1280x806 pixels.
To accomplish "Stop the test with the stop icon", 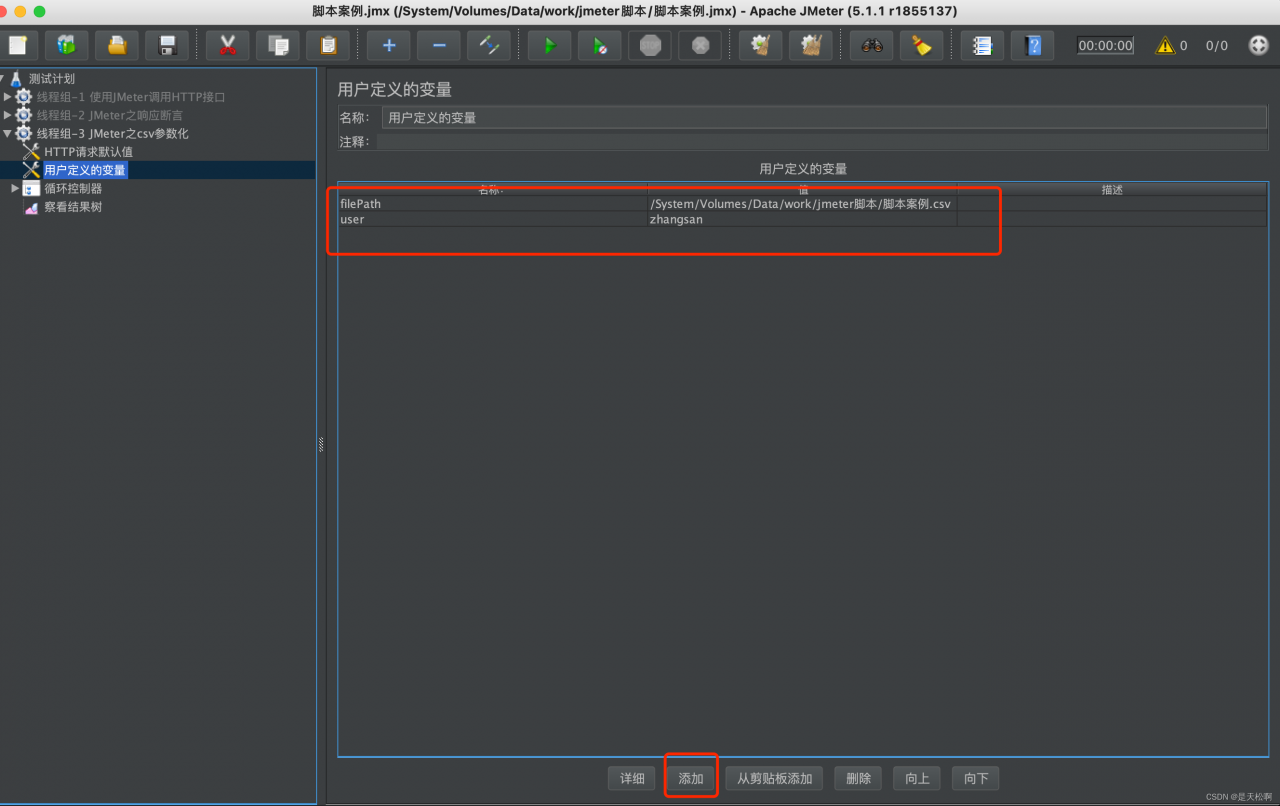I will coord(650,45).
